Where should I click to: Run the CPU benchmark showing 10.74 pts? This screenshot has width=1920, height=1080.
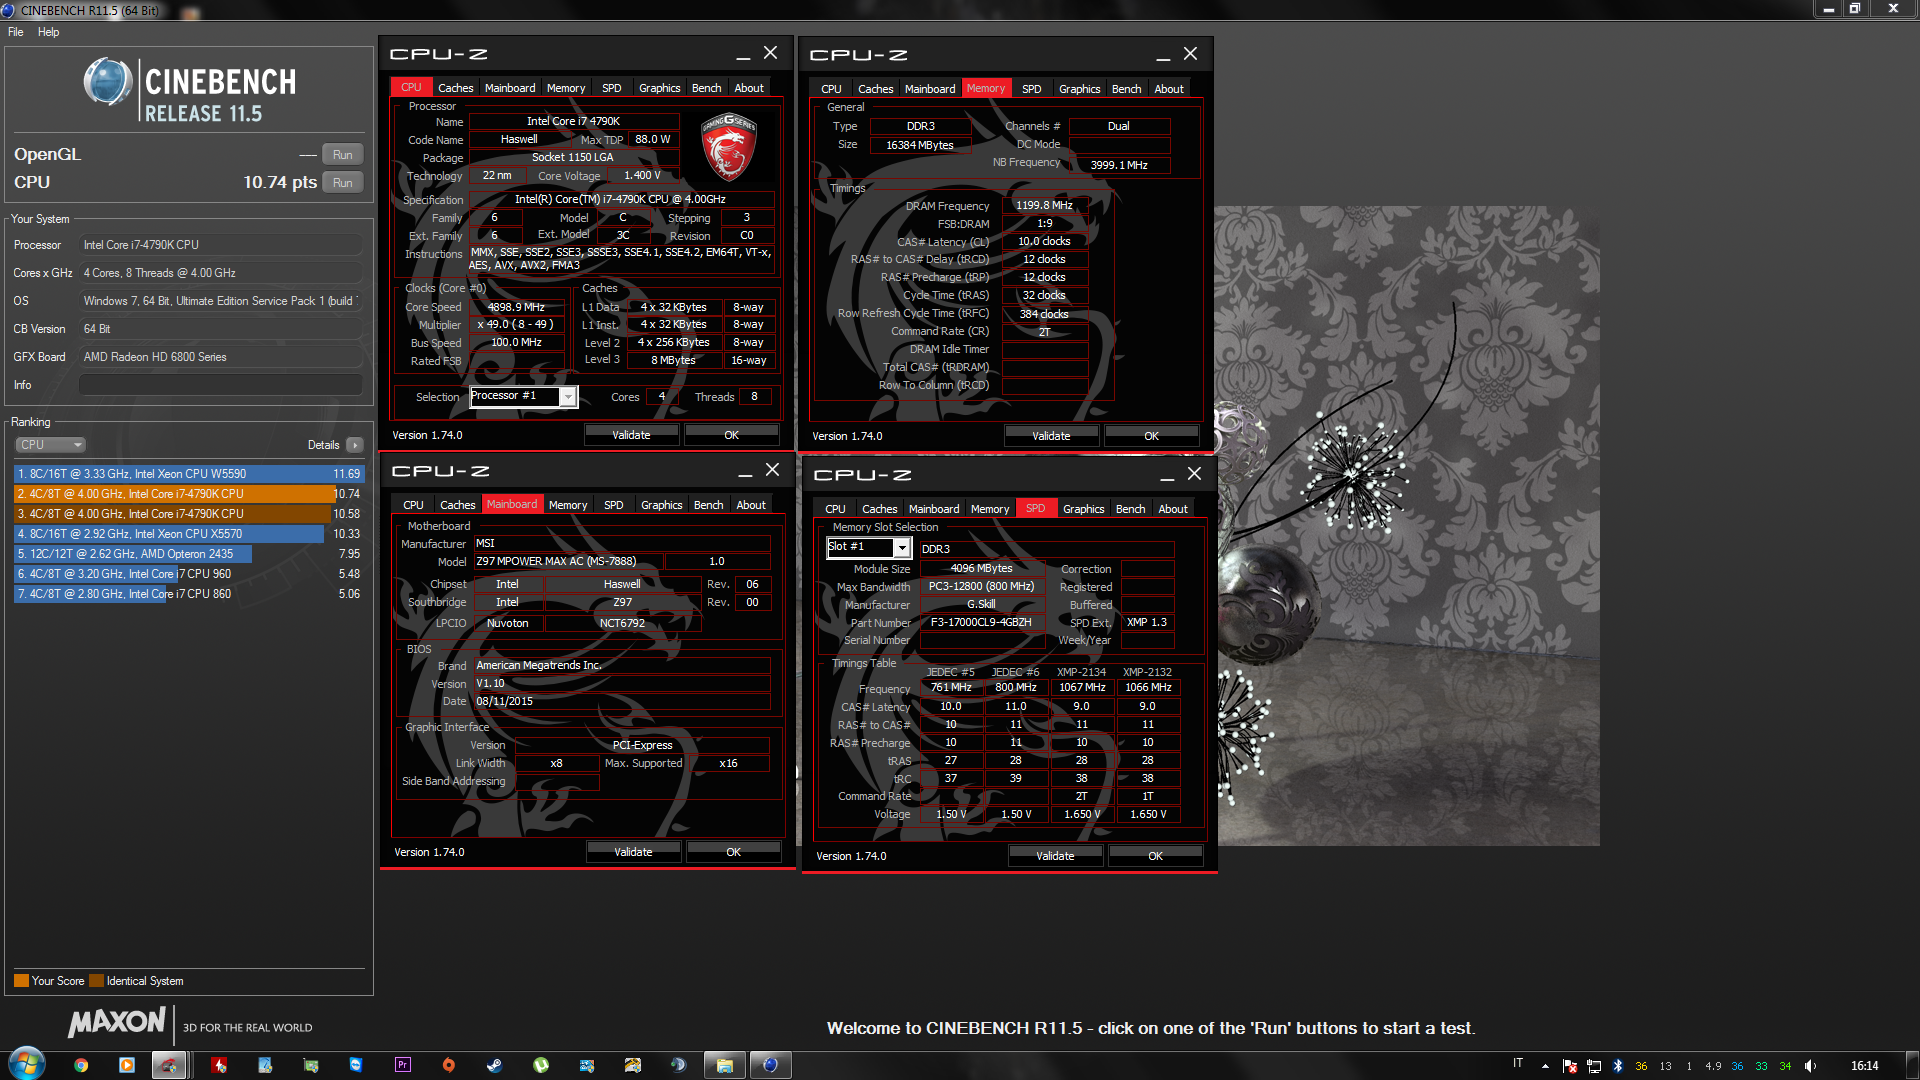pos(342,183)
